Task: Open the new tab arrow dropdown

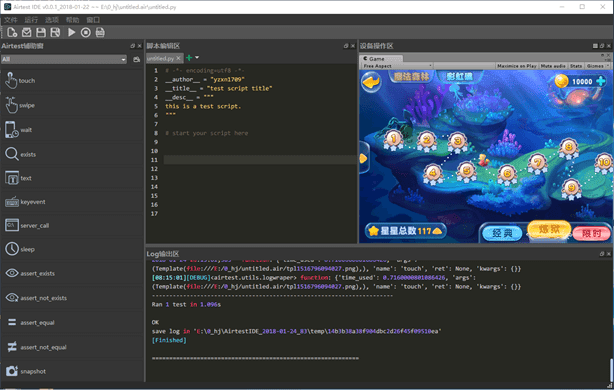Action: (197, 58)
